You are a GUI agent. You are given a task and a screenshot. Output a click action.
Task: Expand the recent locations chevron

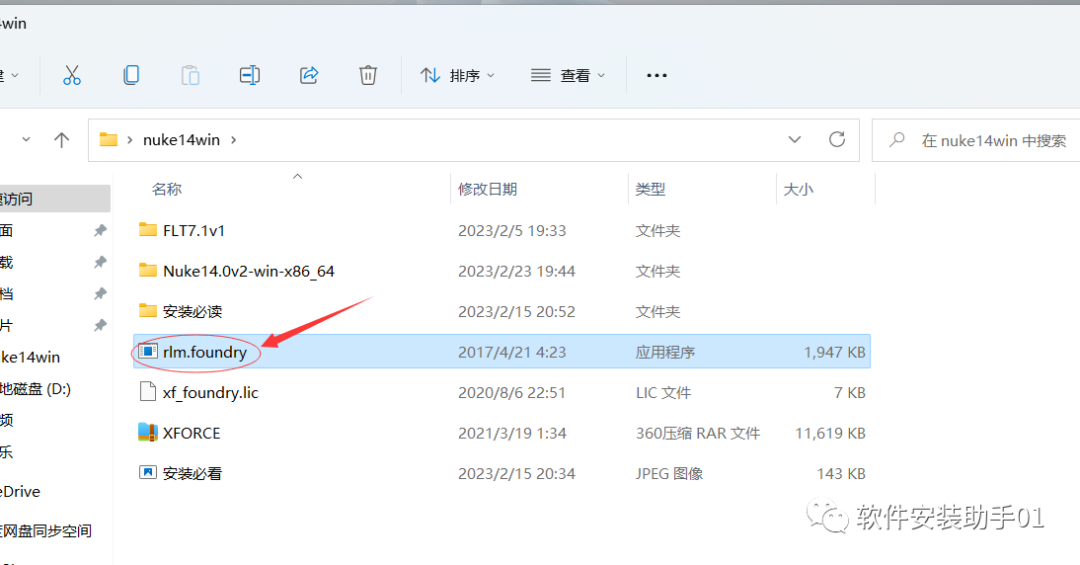tap(26, 140)
